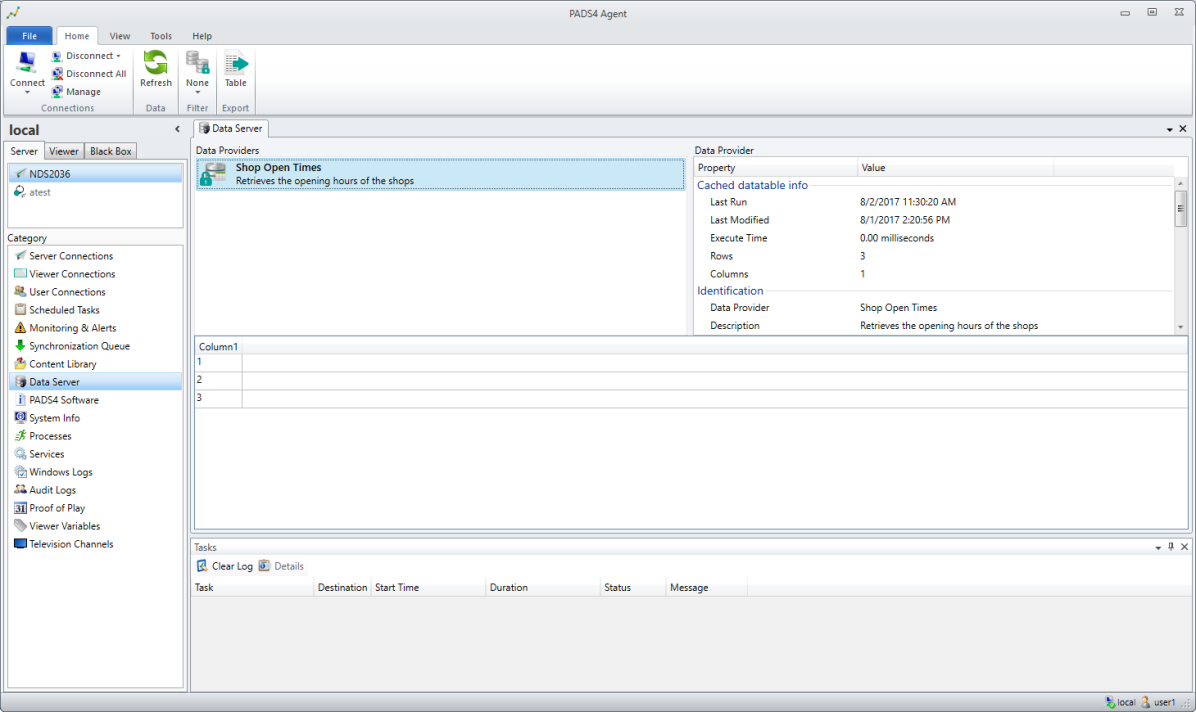Open Manage connections
Image resolution: width=1196 pixels, height=712 pixels.
tap(82, 92)
